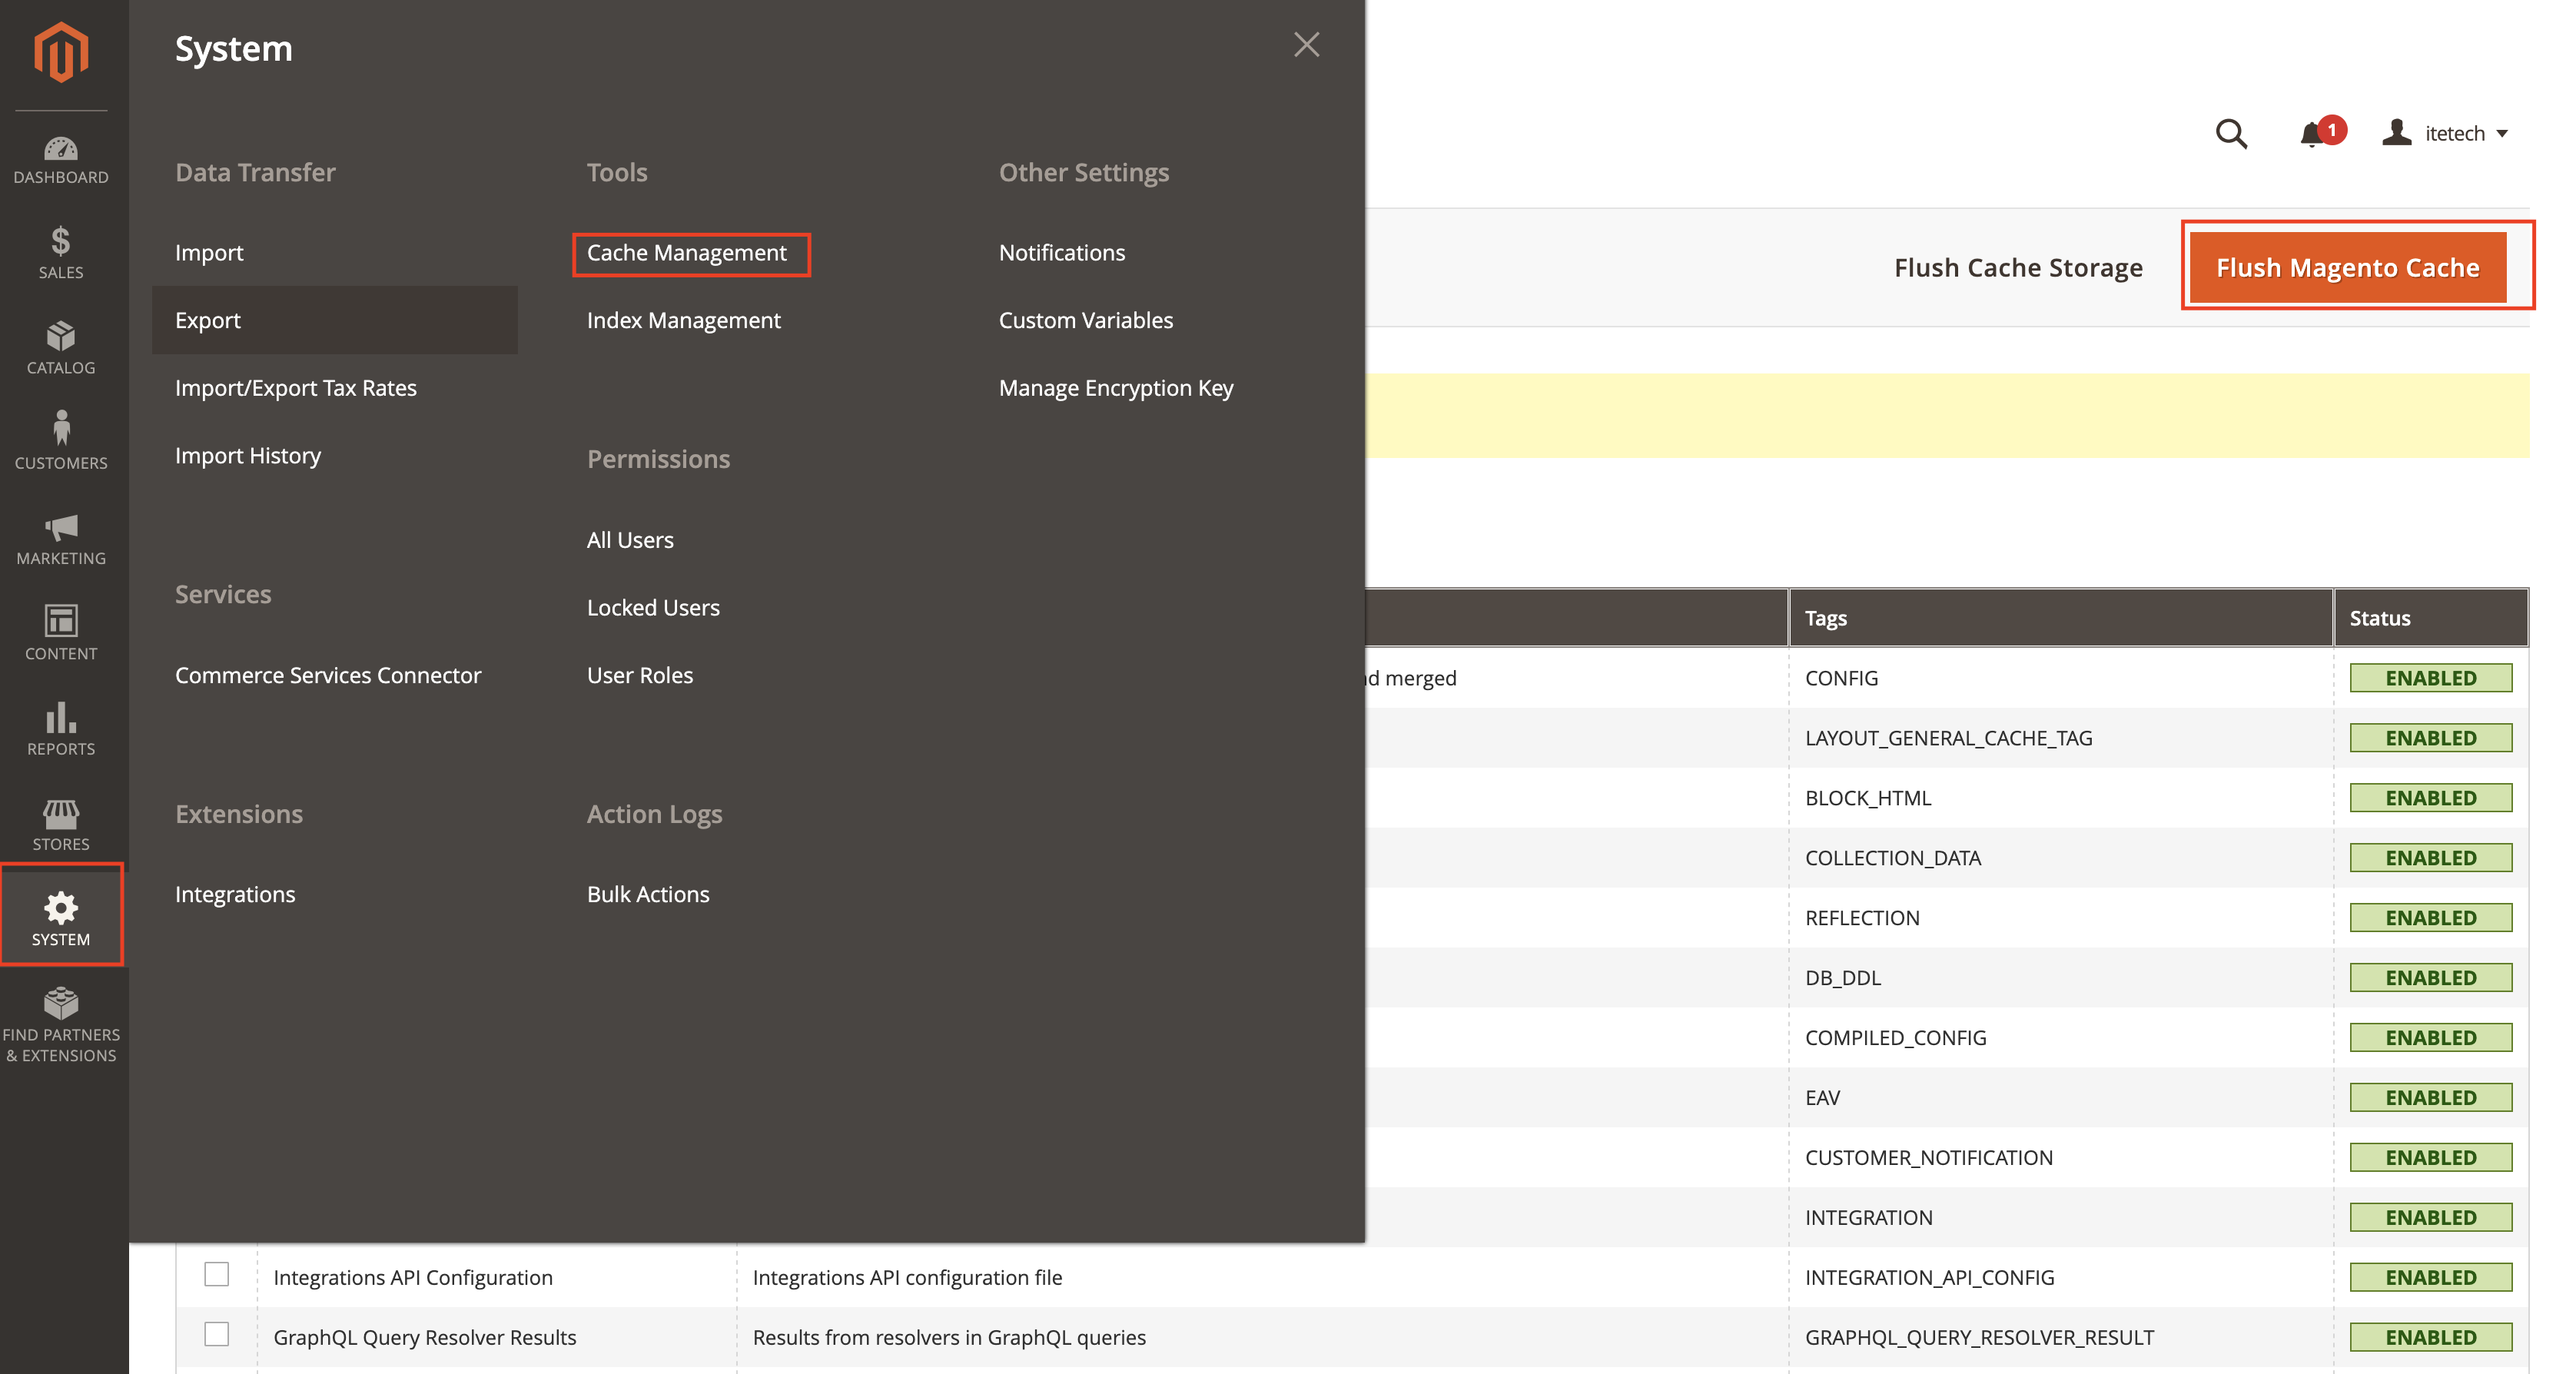Click Flush Cache Storage

point(2018,266)
